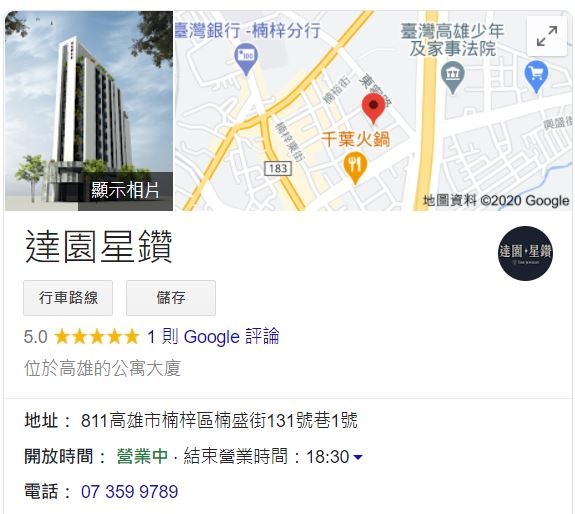Screen dimensions: 575x514
Task: Select the courthouse marker icon on map
Action: pos(453,77)
